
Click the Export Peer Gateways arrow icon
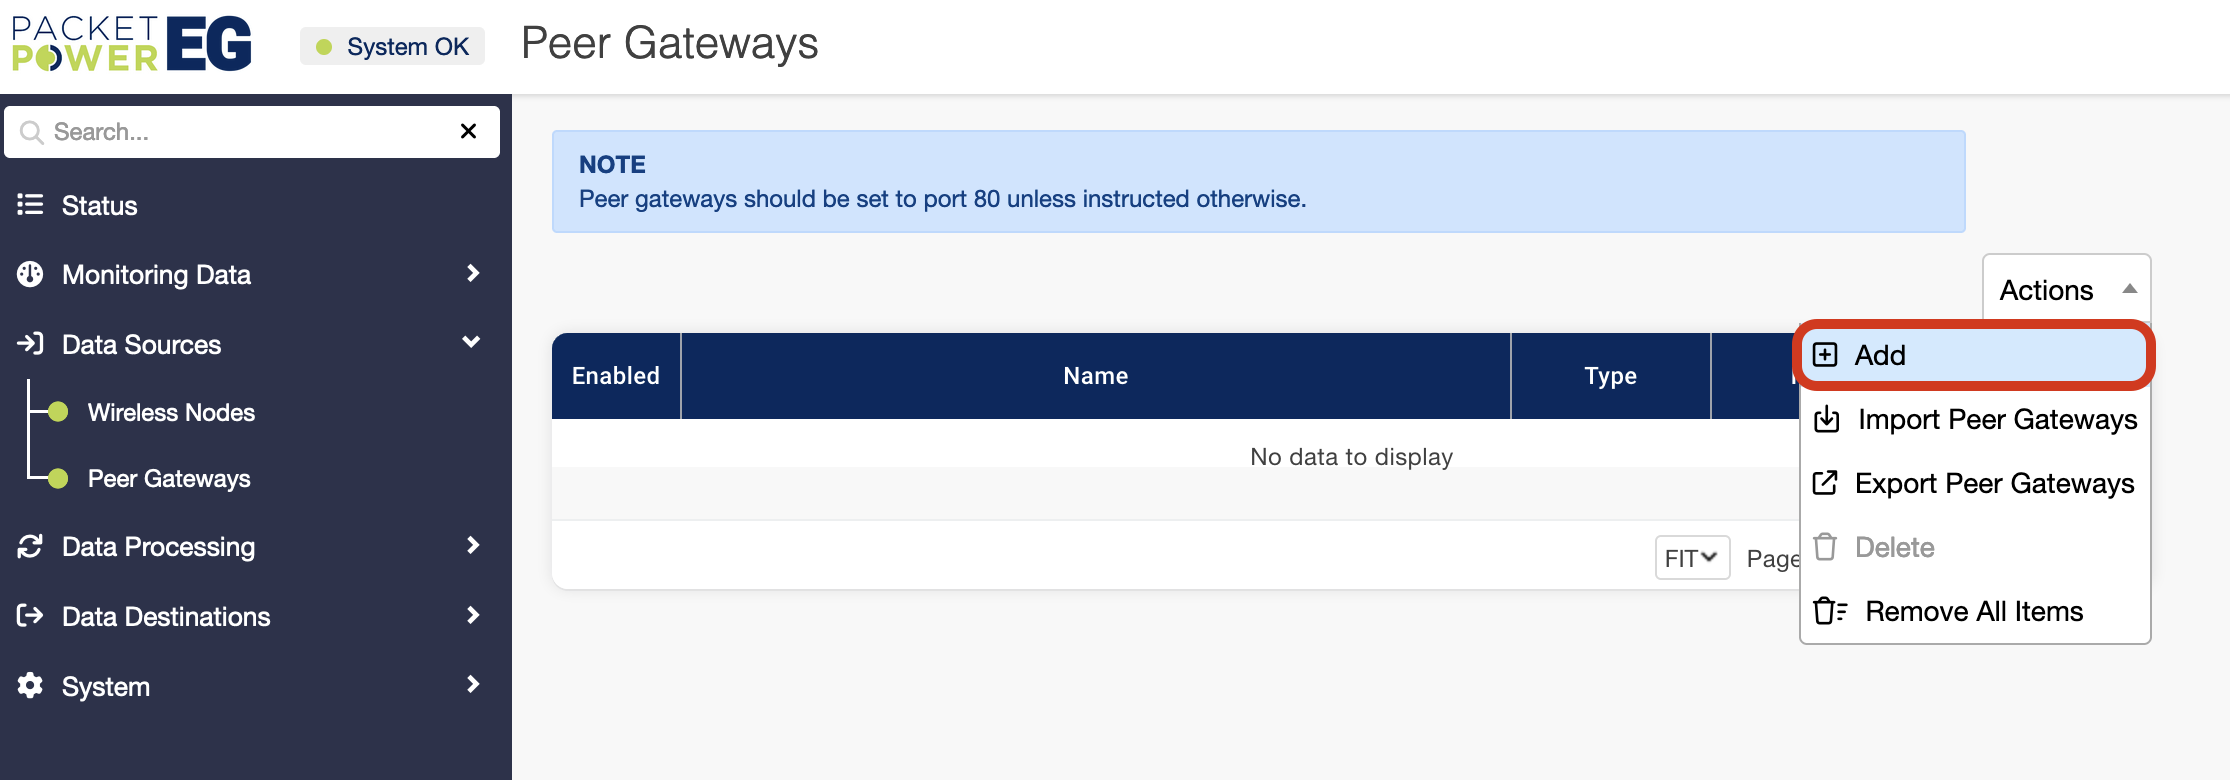point(1825,483)
